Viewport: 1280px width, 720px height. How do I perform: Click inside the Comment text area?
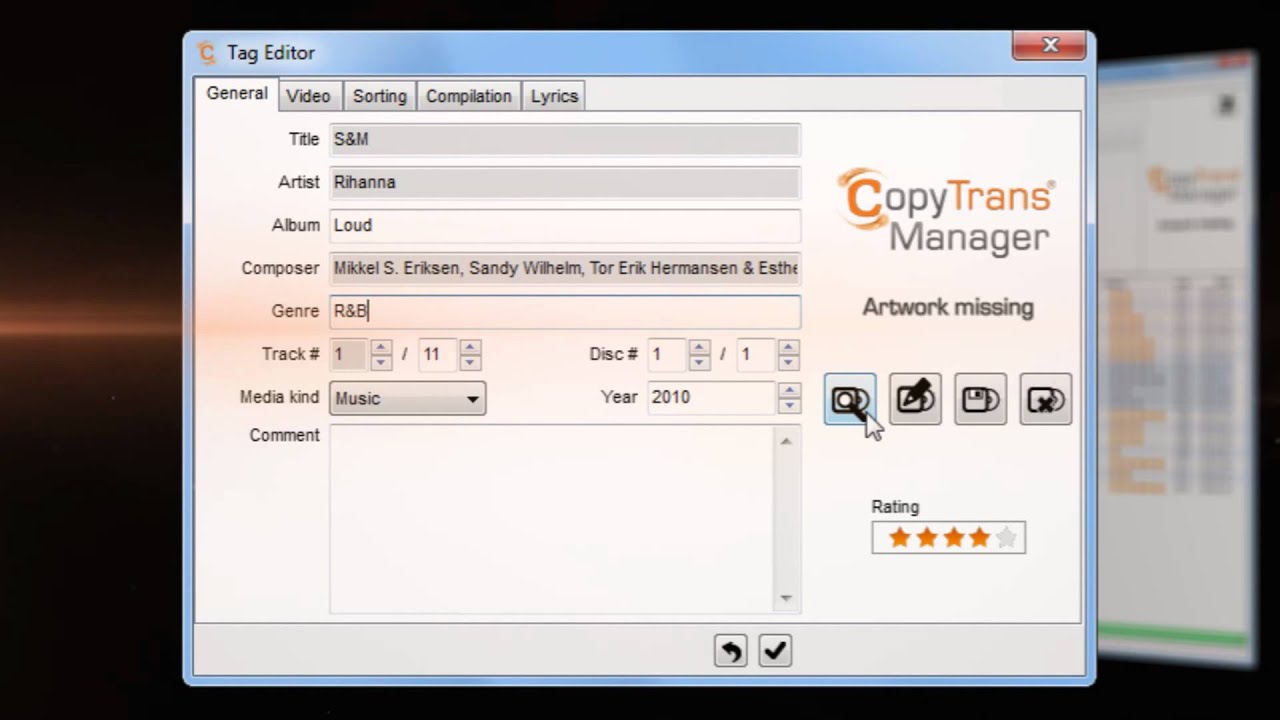pos(552,518)
